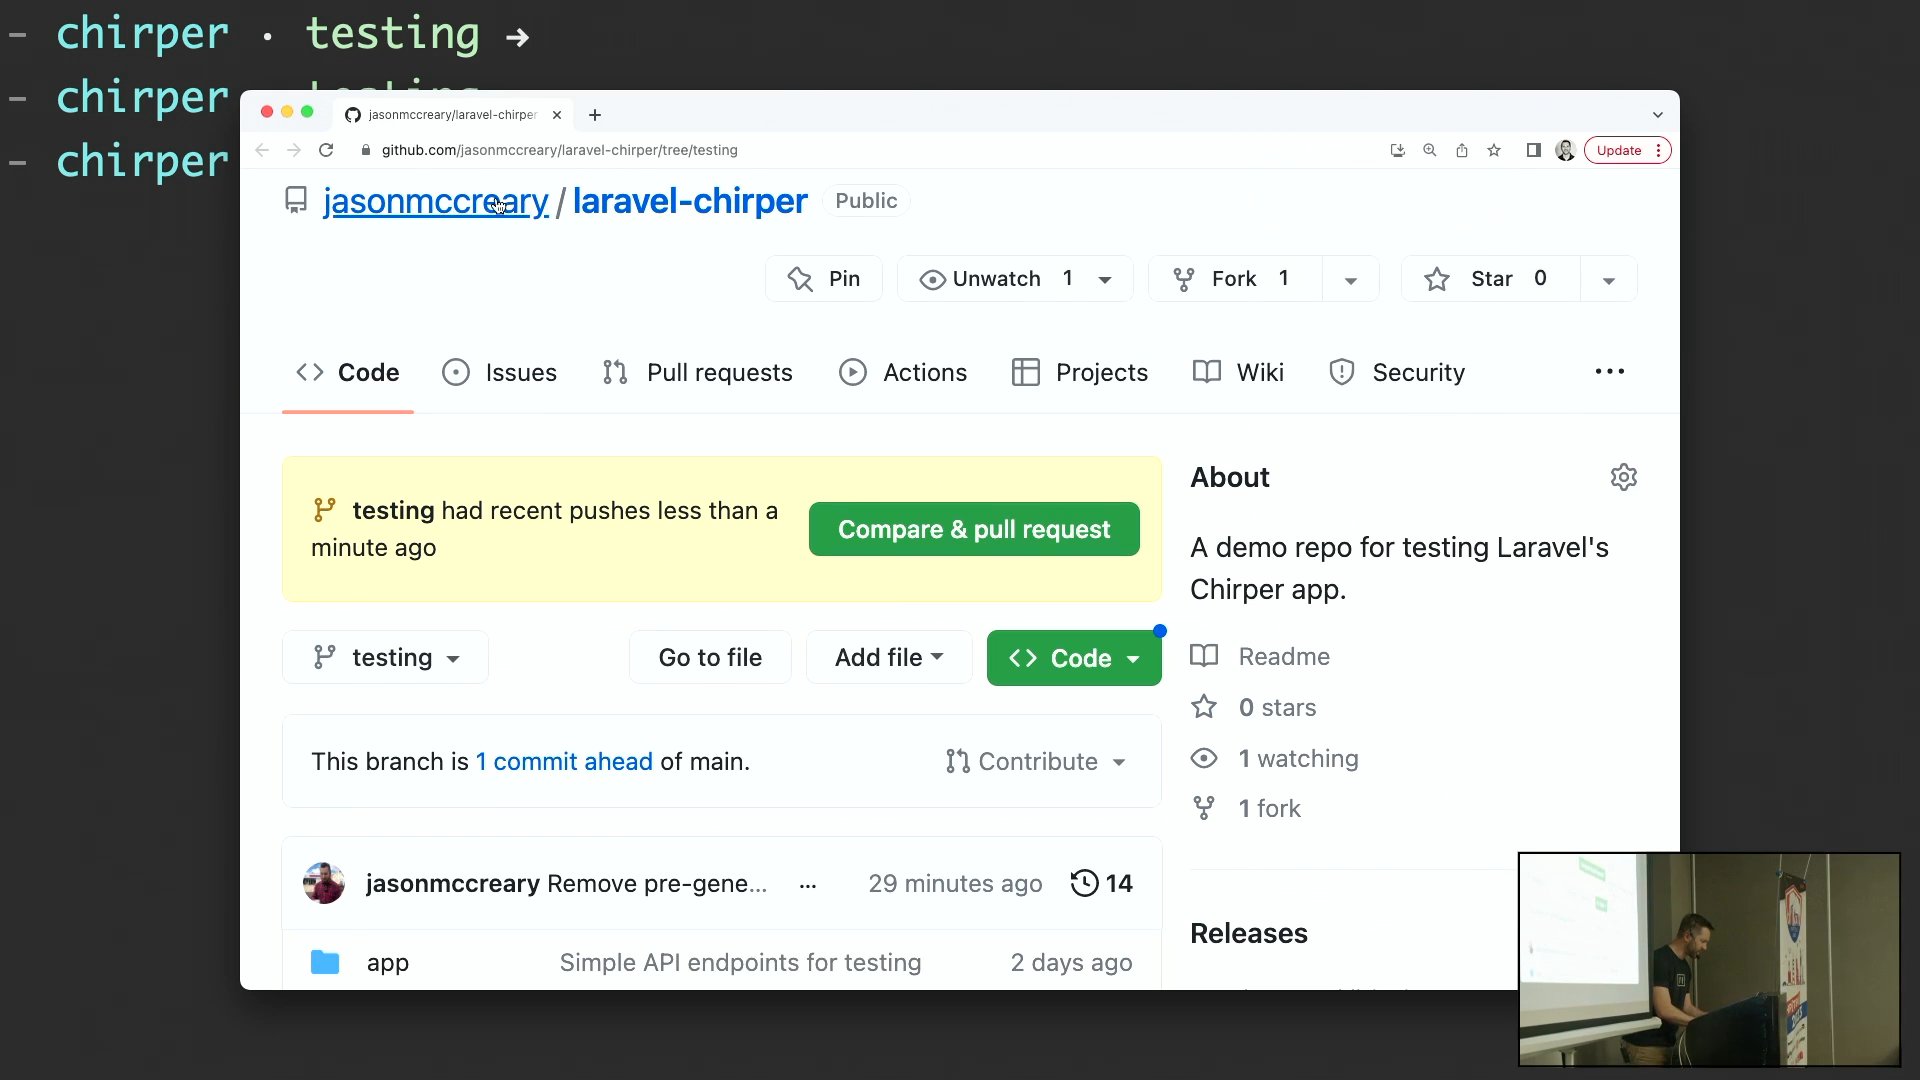Click the Wiki tab
This screenshot has height=1080, width=1920.
click(x=1261, y=372)
